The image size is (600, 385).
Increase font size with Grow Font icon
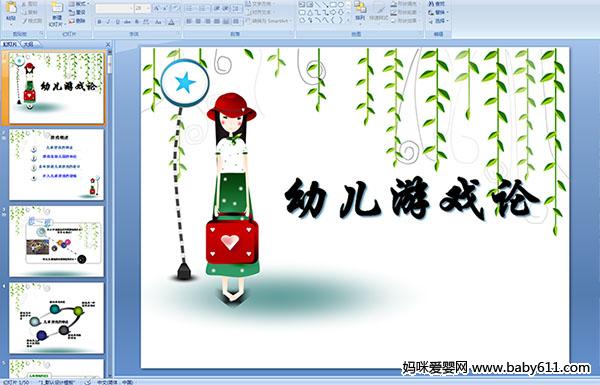[x=157, y=8]
